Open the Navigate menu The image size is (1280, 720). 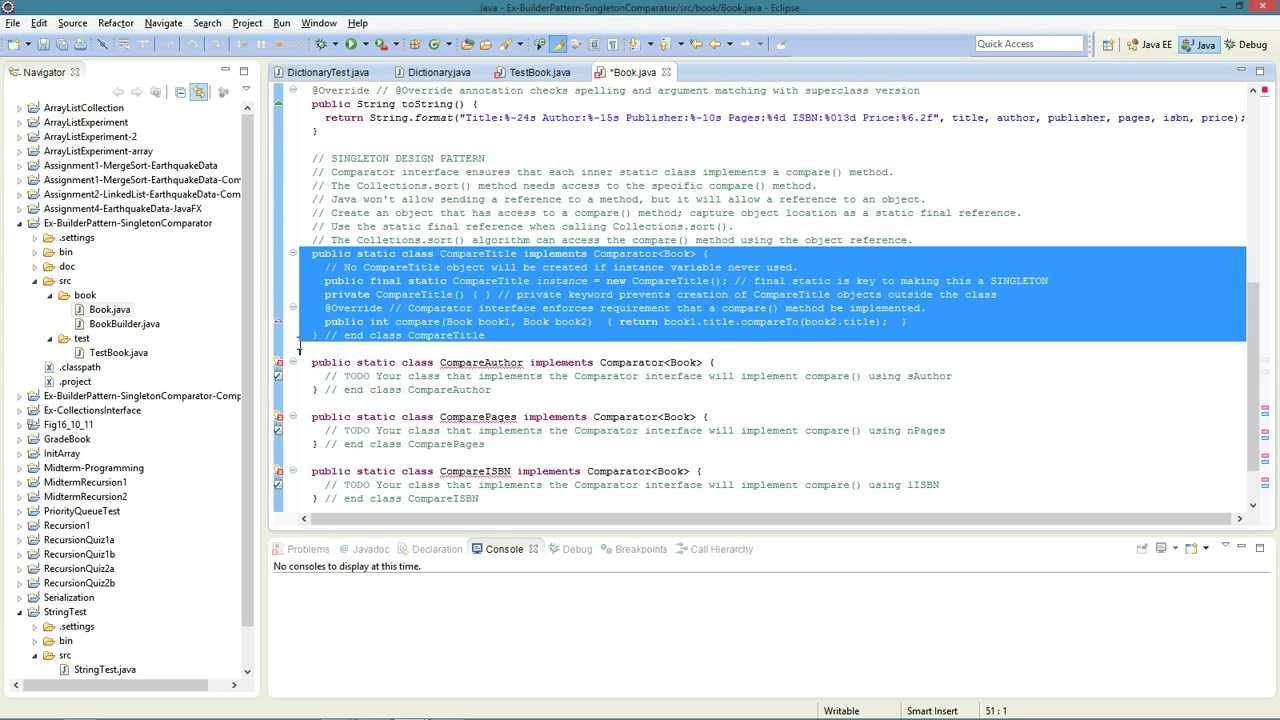click(163, 22)
